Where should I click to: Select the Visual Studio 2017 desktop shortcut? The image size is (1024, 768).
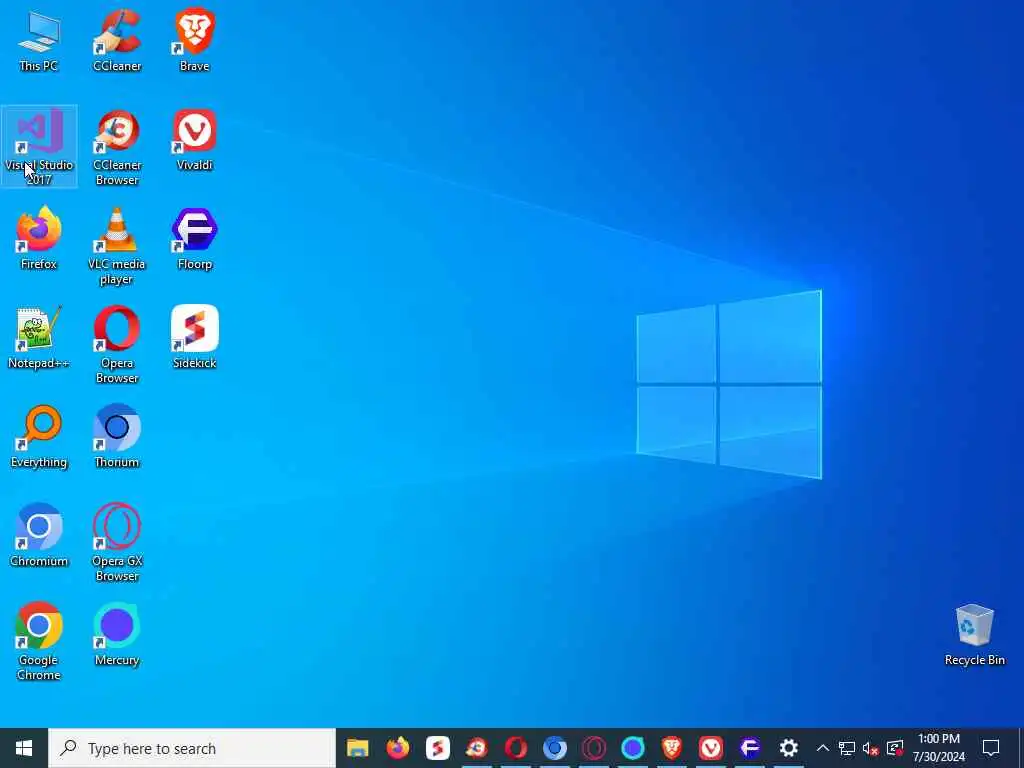click(x=39, y=147)
